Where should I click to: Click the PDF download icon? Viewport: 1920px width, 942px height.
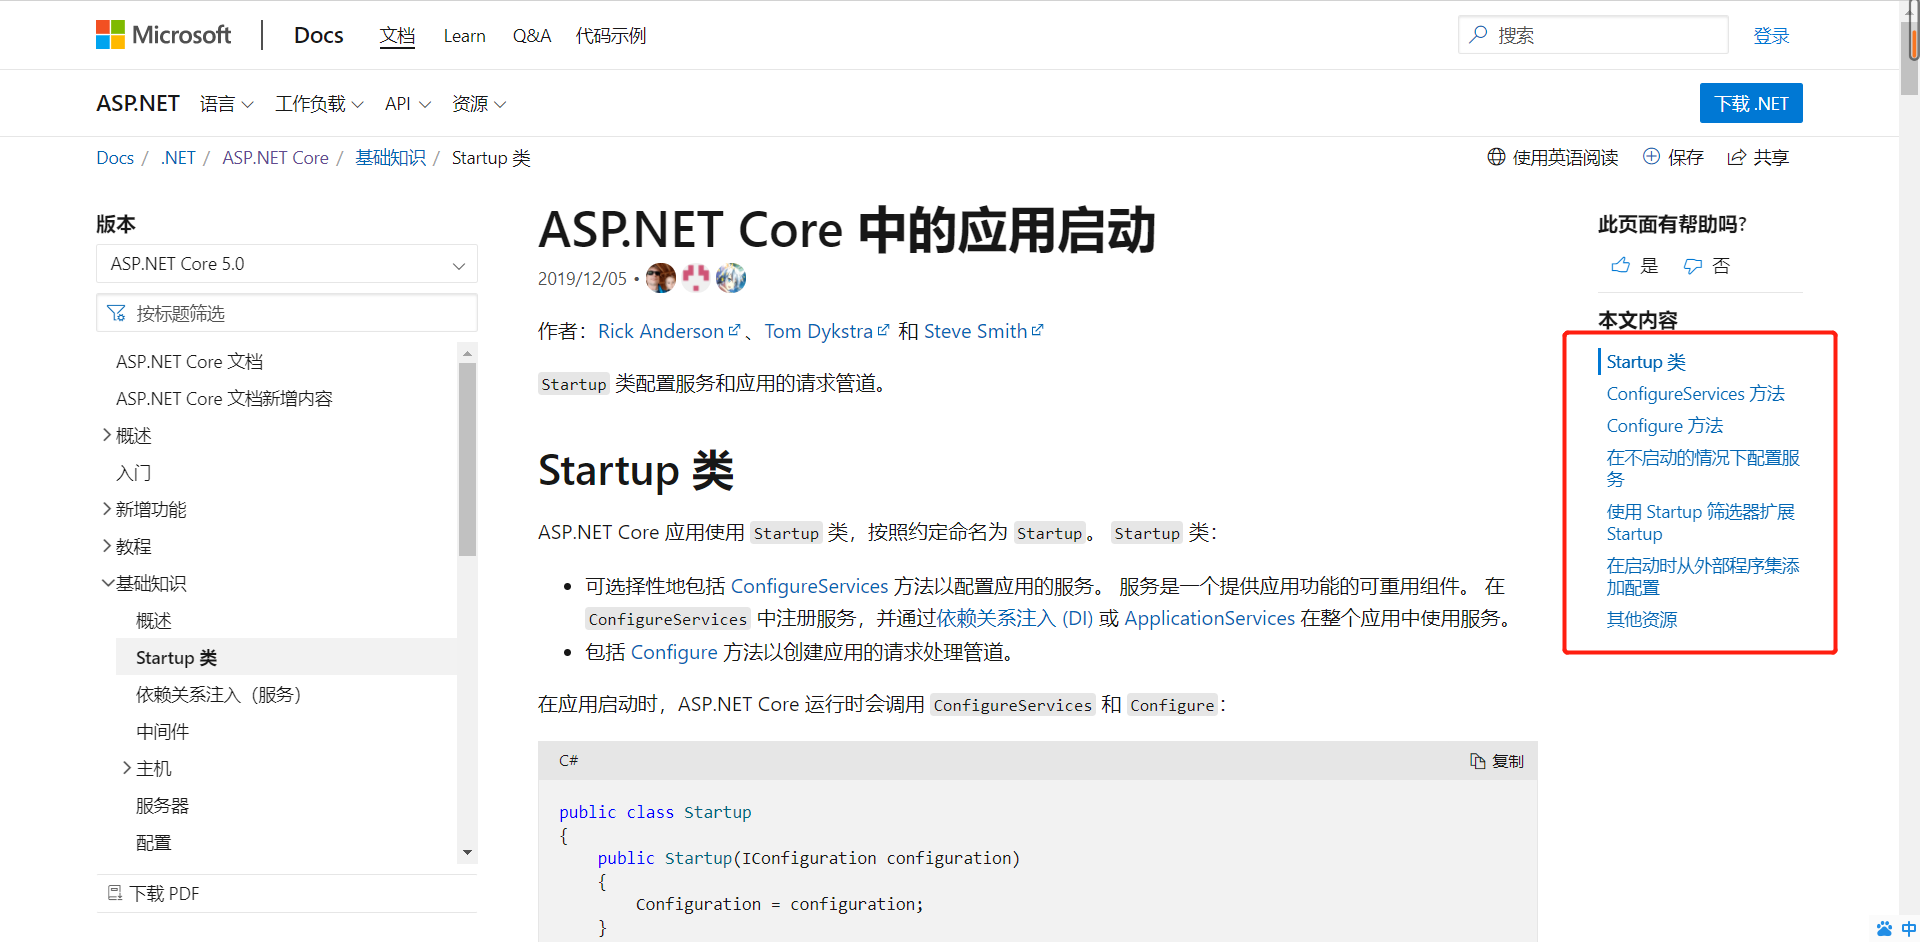point(115,893)
